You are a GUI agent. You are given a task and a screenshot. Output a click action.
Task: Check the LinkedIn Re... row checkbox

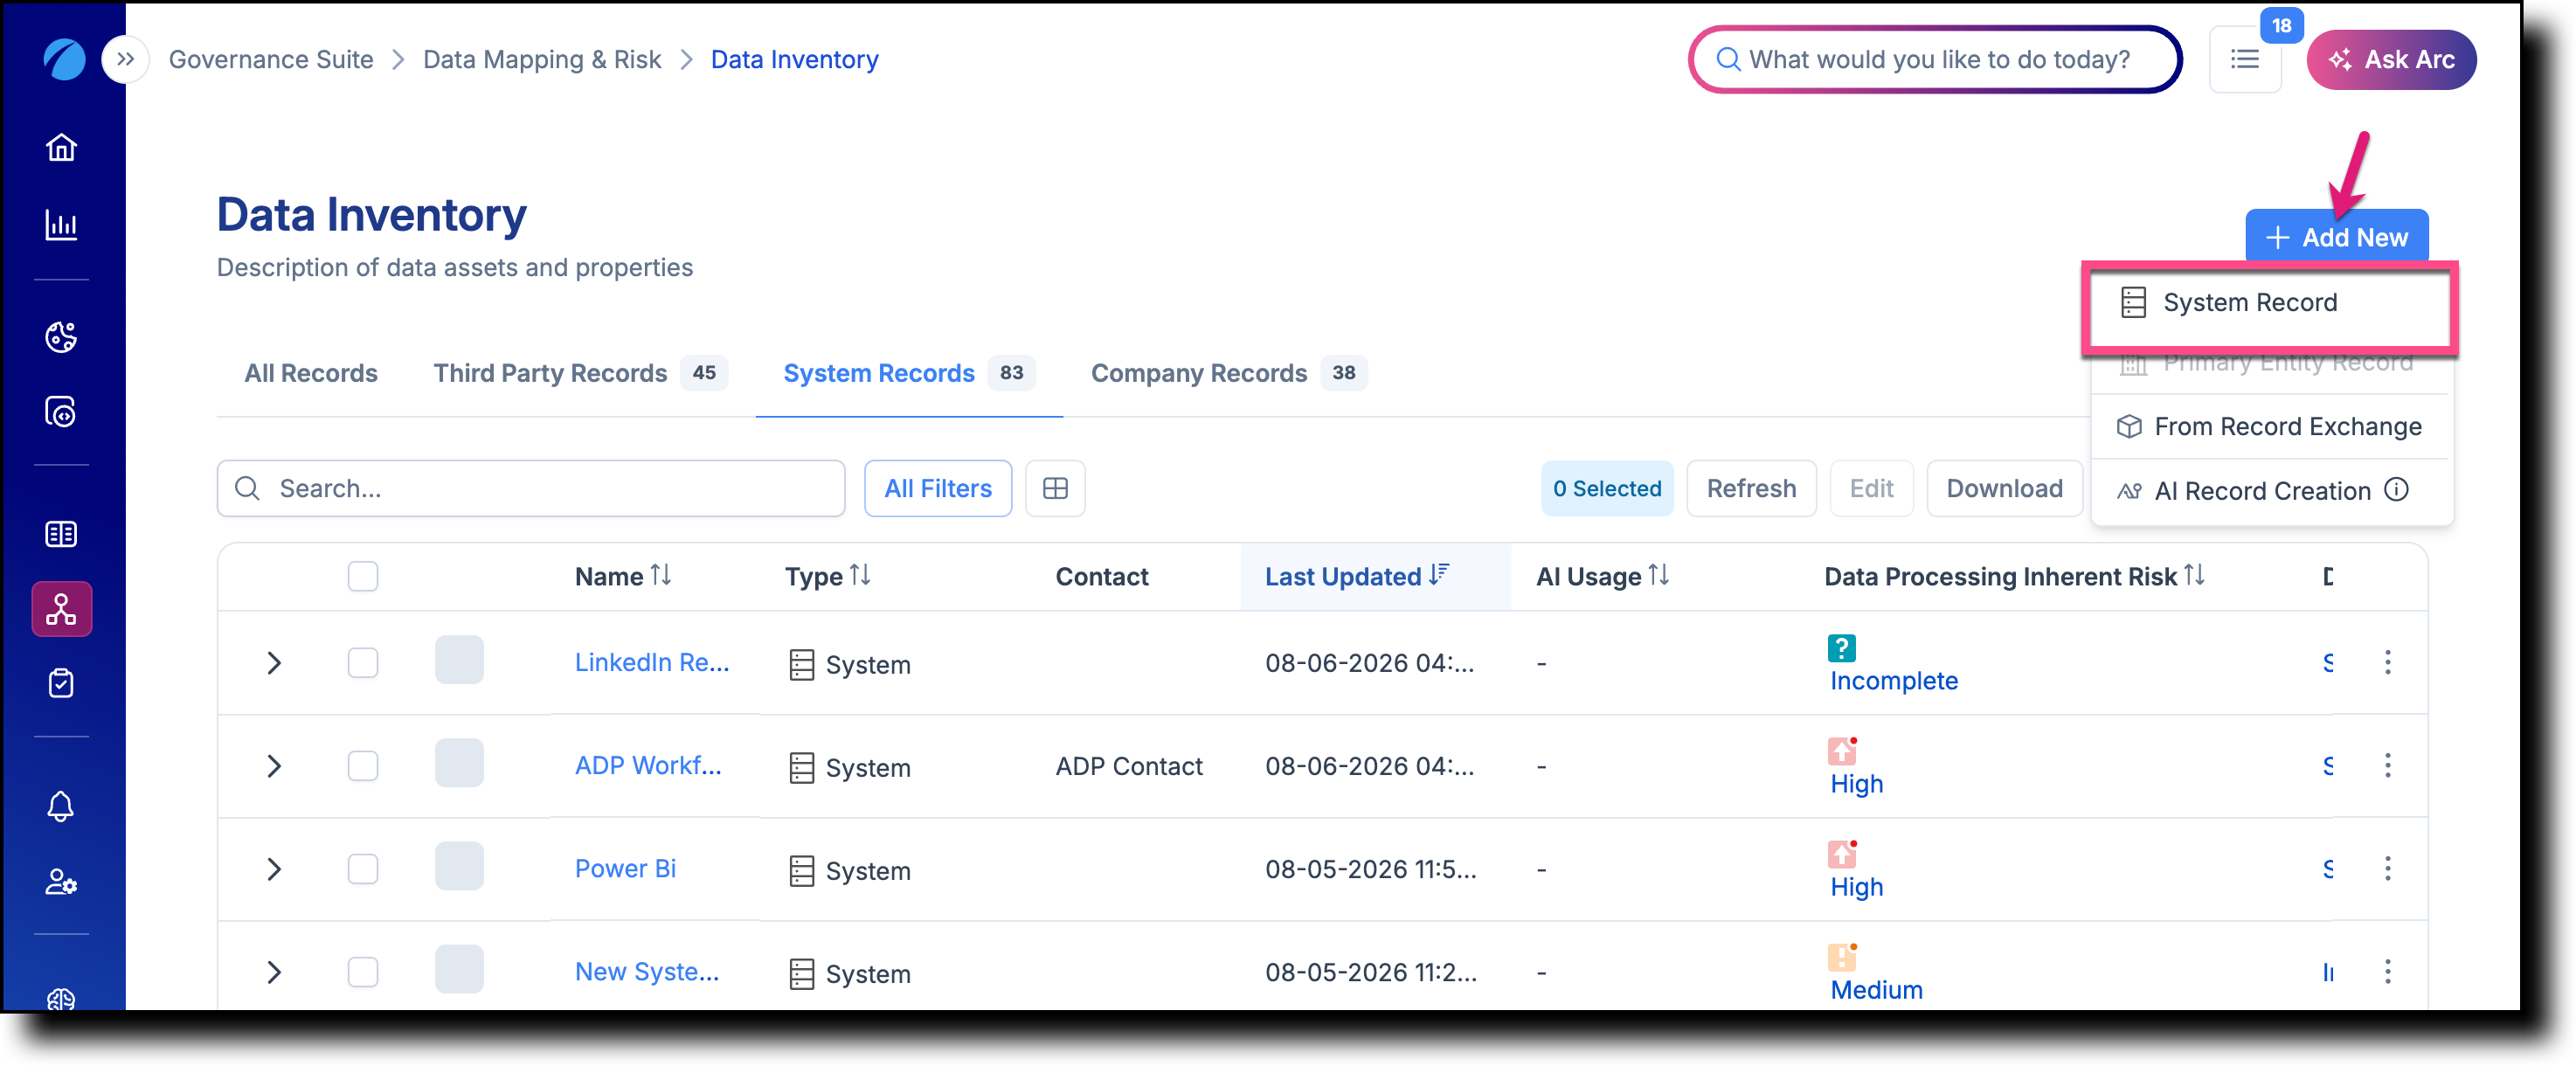pyautogui.click(x=363, y=662)
